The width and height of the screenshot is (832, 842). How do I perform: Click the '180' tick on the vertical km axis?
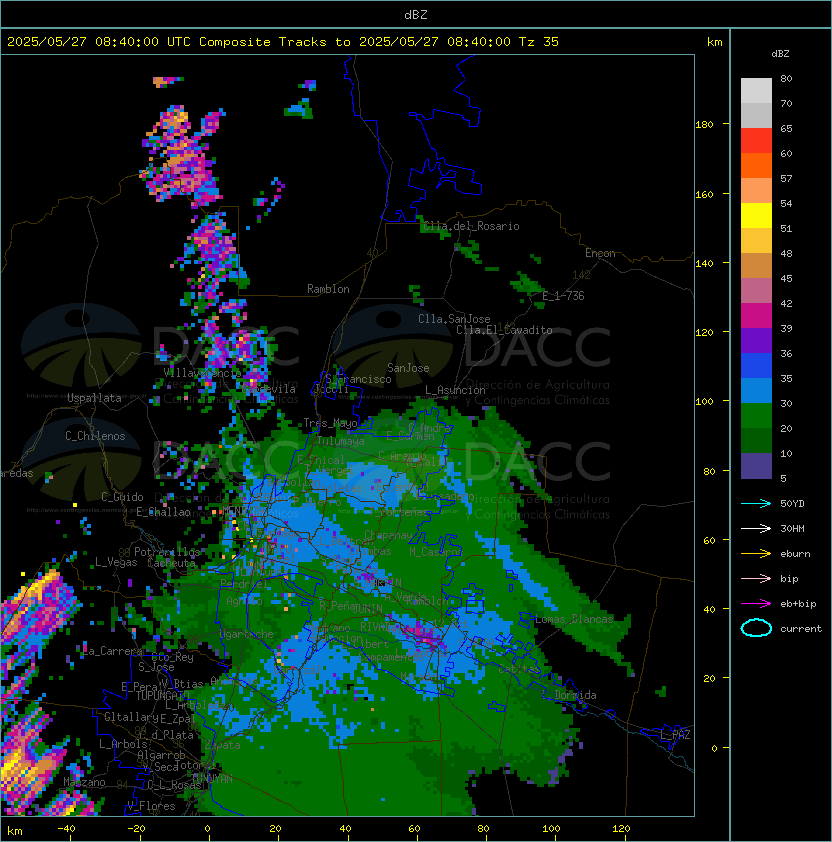click(704, 125)
